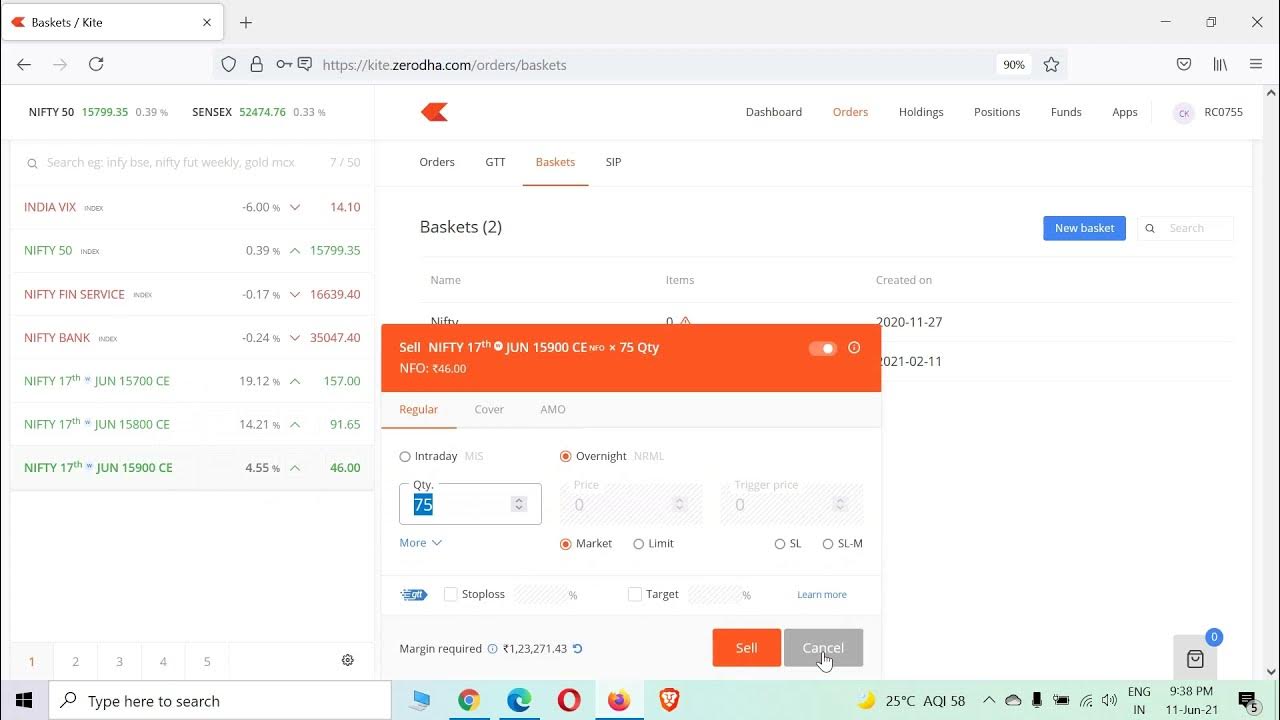The image size is (1280, 720).
Task: Open Holdings page
Action: [921, 112]
